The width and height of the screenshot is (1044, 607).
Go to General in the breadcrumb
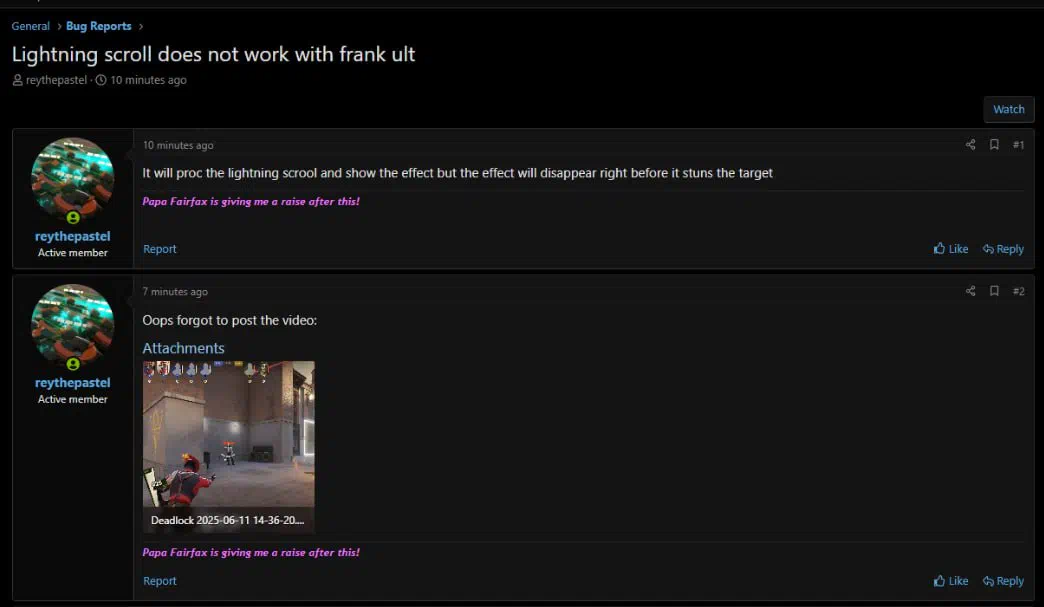(31, 26)
